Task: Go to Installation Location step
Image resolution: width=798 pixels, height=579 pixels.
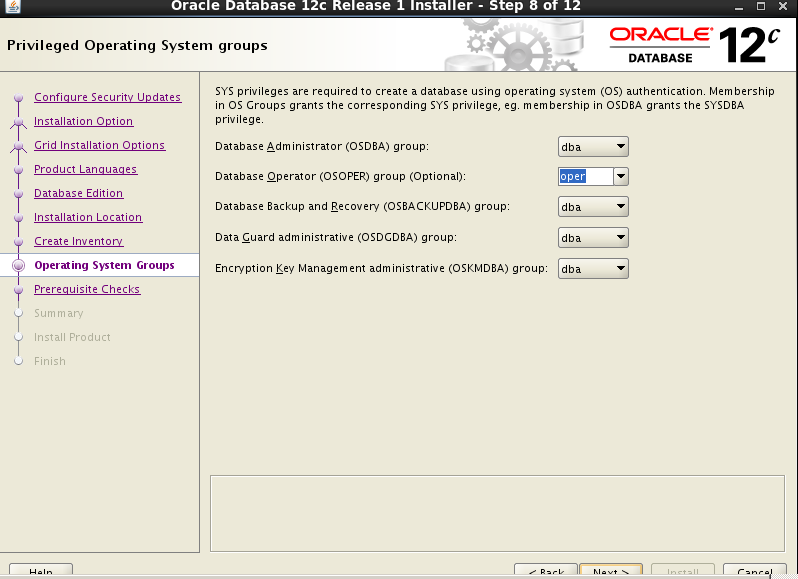Action: pyautogui.click(x=88, y=217)
